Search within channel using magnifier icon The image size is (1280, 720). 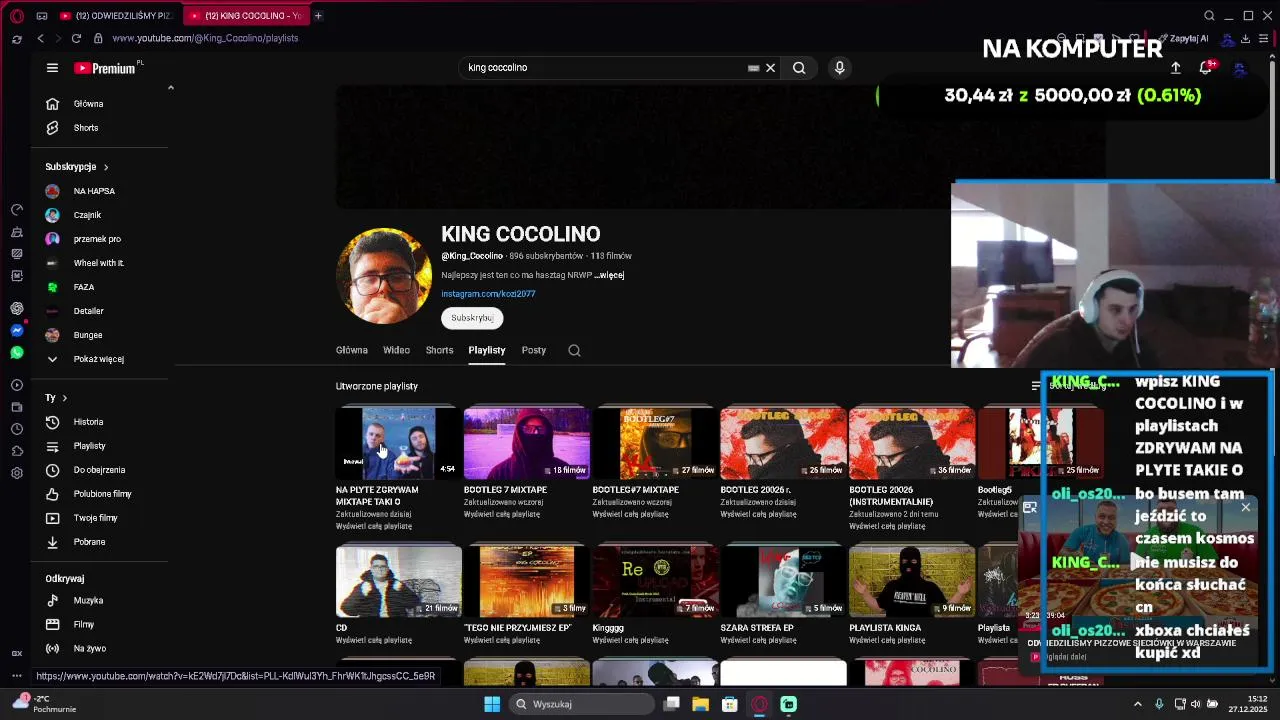click(574, 350)
